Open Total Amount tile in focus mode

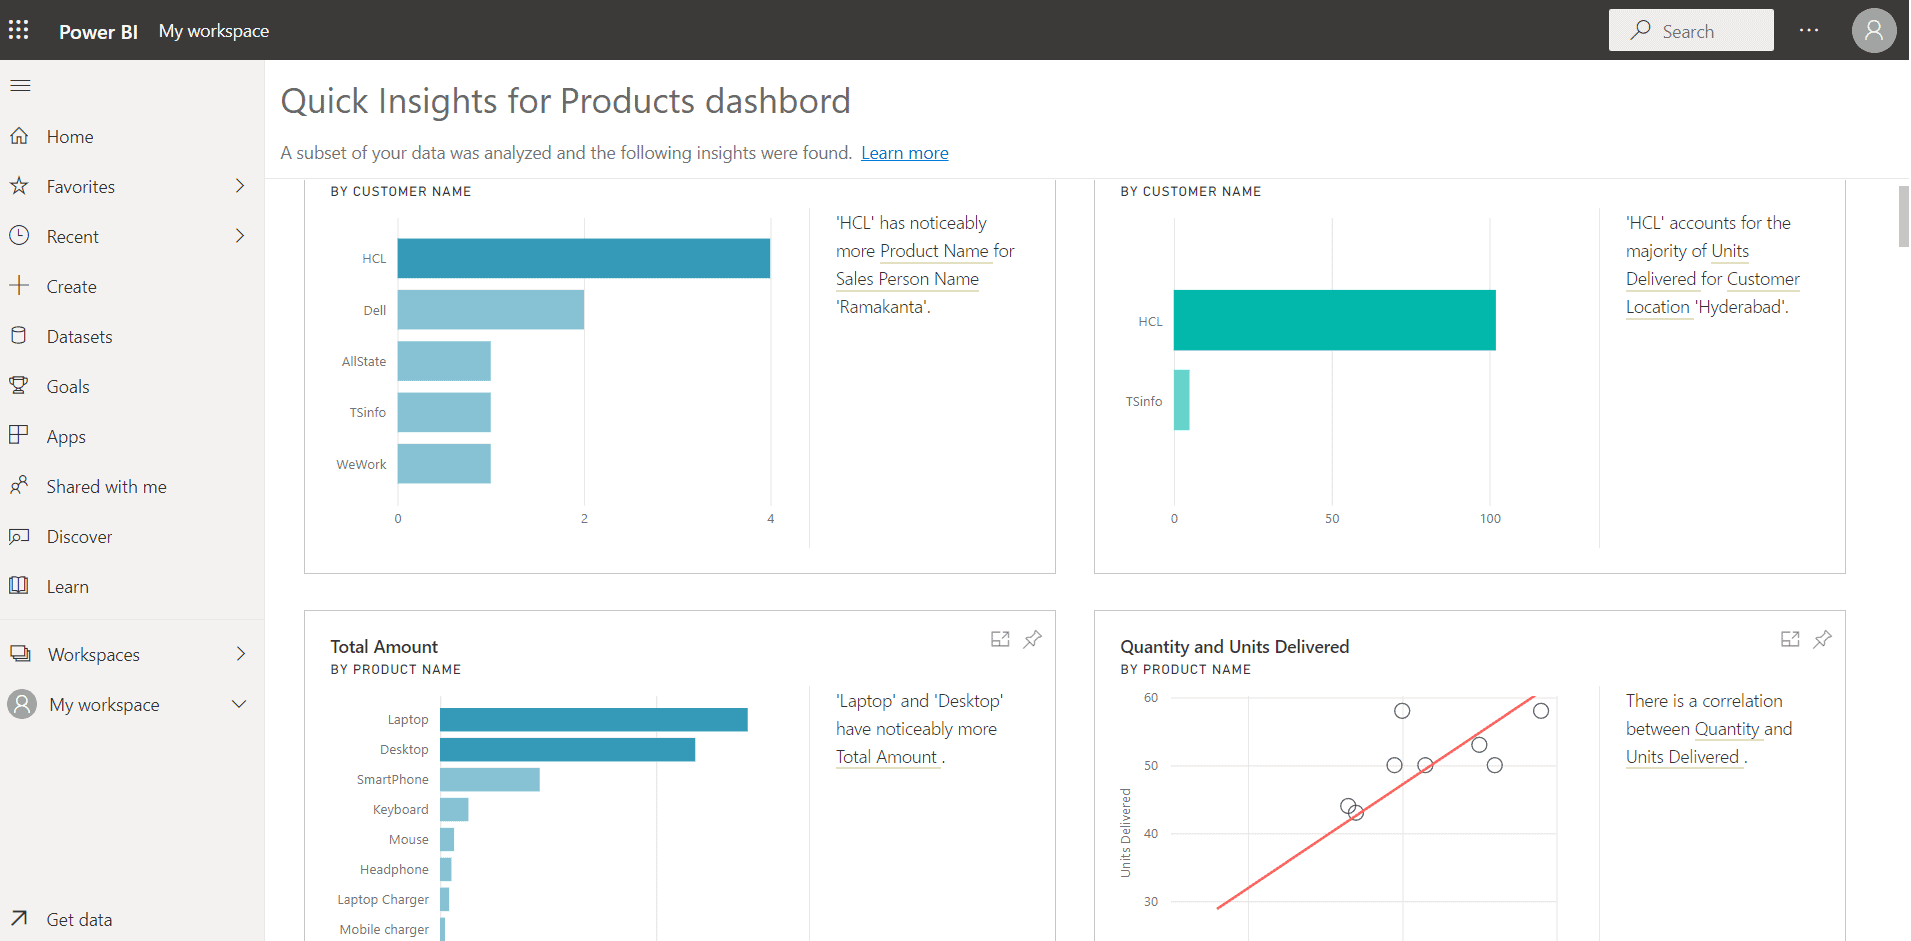coord(1001,639)
